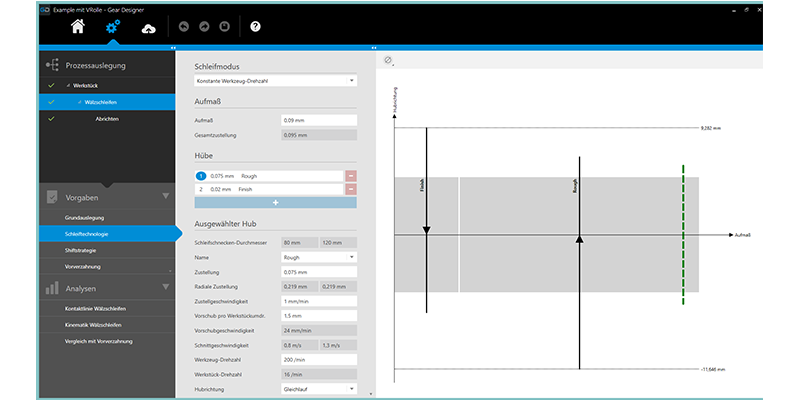Click the Werkstück-Drehzahl value 16 /min
The height and width of the screenshot is (400, 800).
[x=319, y=374]
